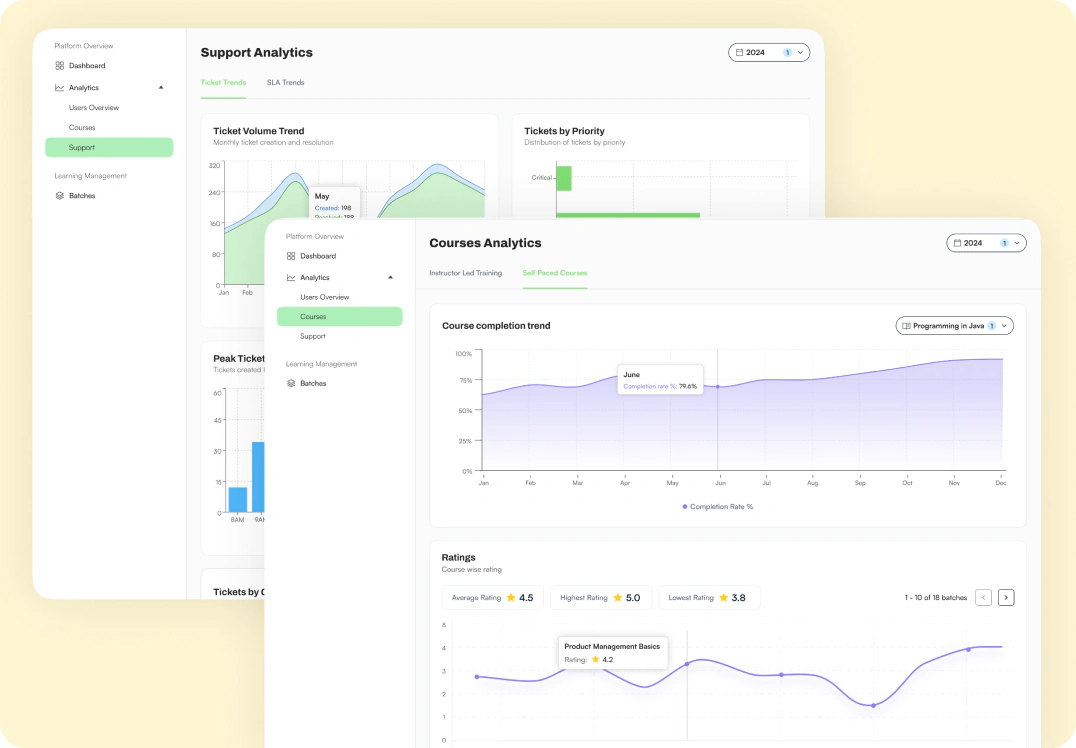
Task: Click the May tooltip in Ticket Volume chart
Action: [334, 202]
